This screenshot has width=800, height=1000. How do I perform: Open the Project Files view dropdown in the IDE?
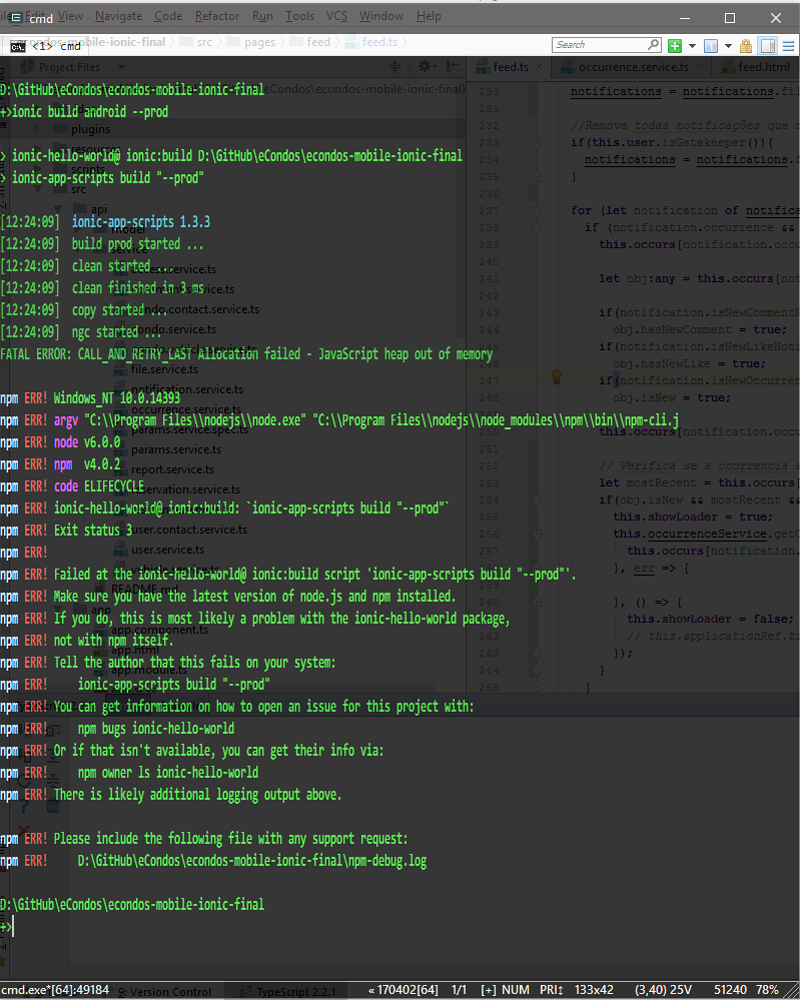tap(121, 67)
